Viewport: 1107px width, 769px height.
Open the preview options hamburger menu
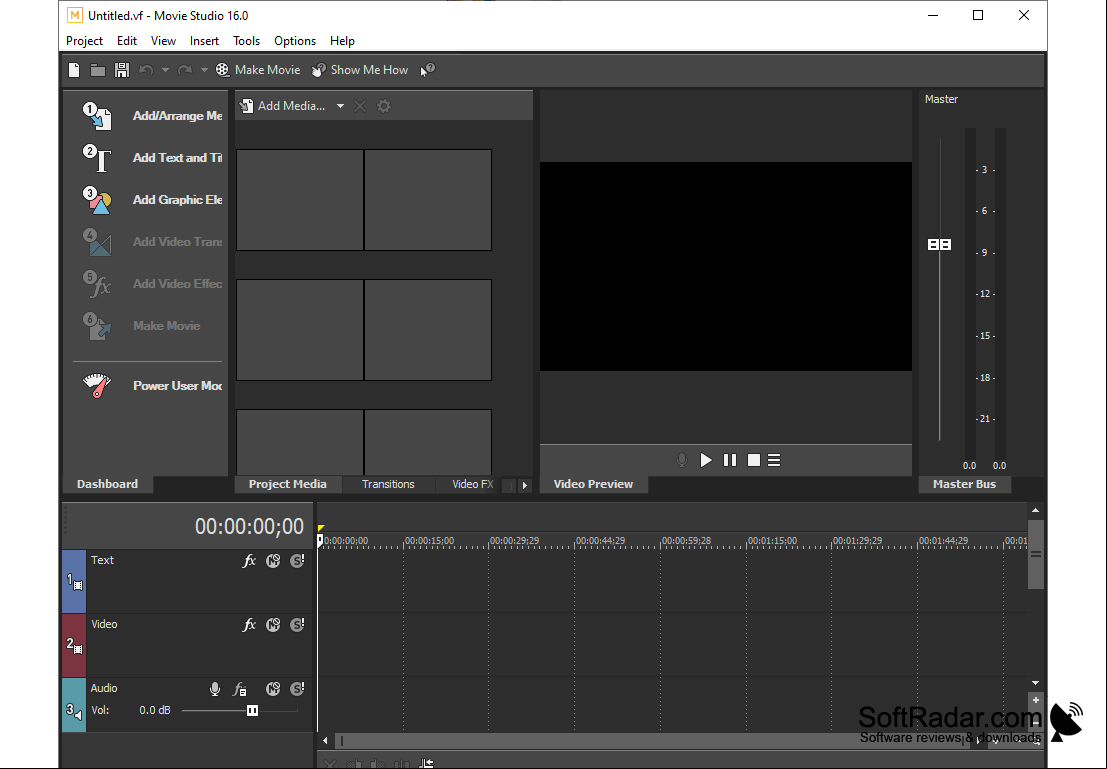click(x=774, y=460)
